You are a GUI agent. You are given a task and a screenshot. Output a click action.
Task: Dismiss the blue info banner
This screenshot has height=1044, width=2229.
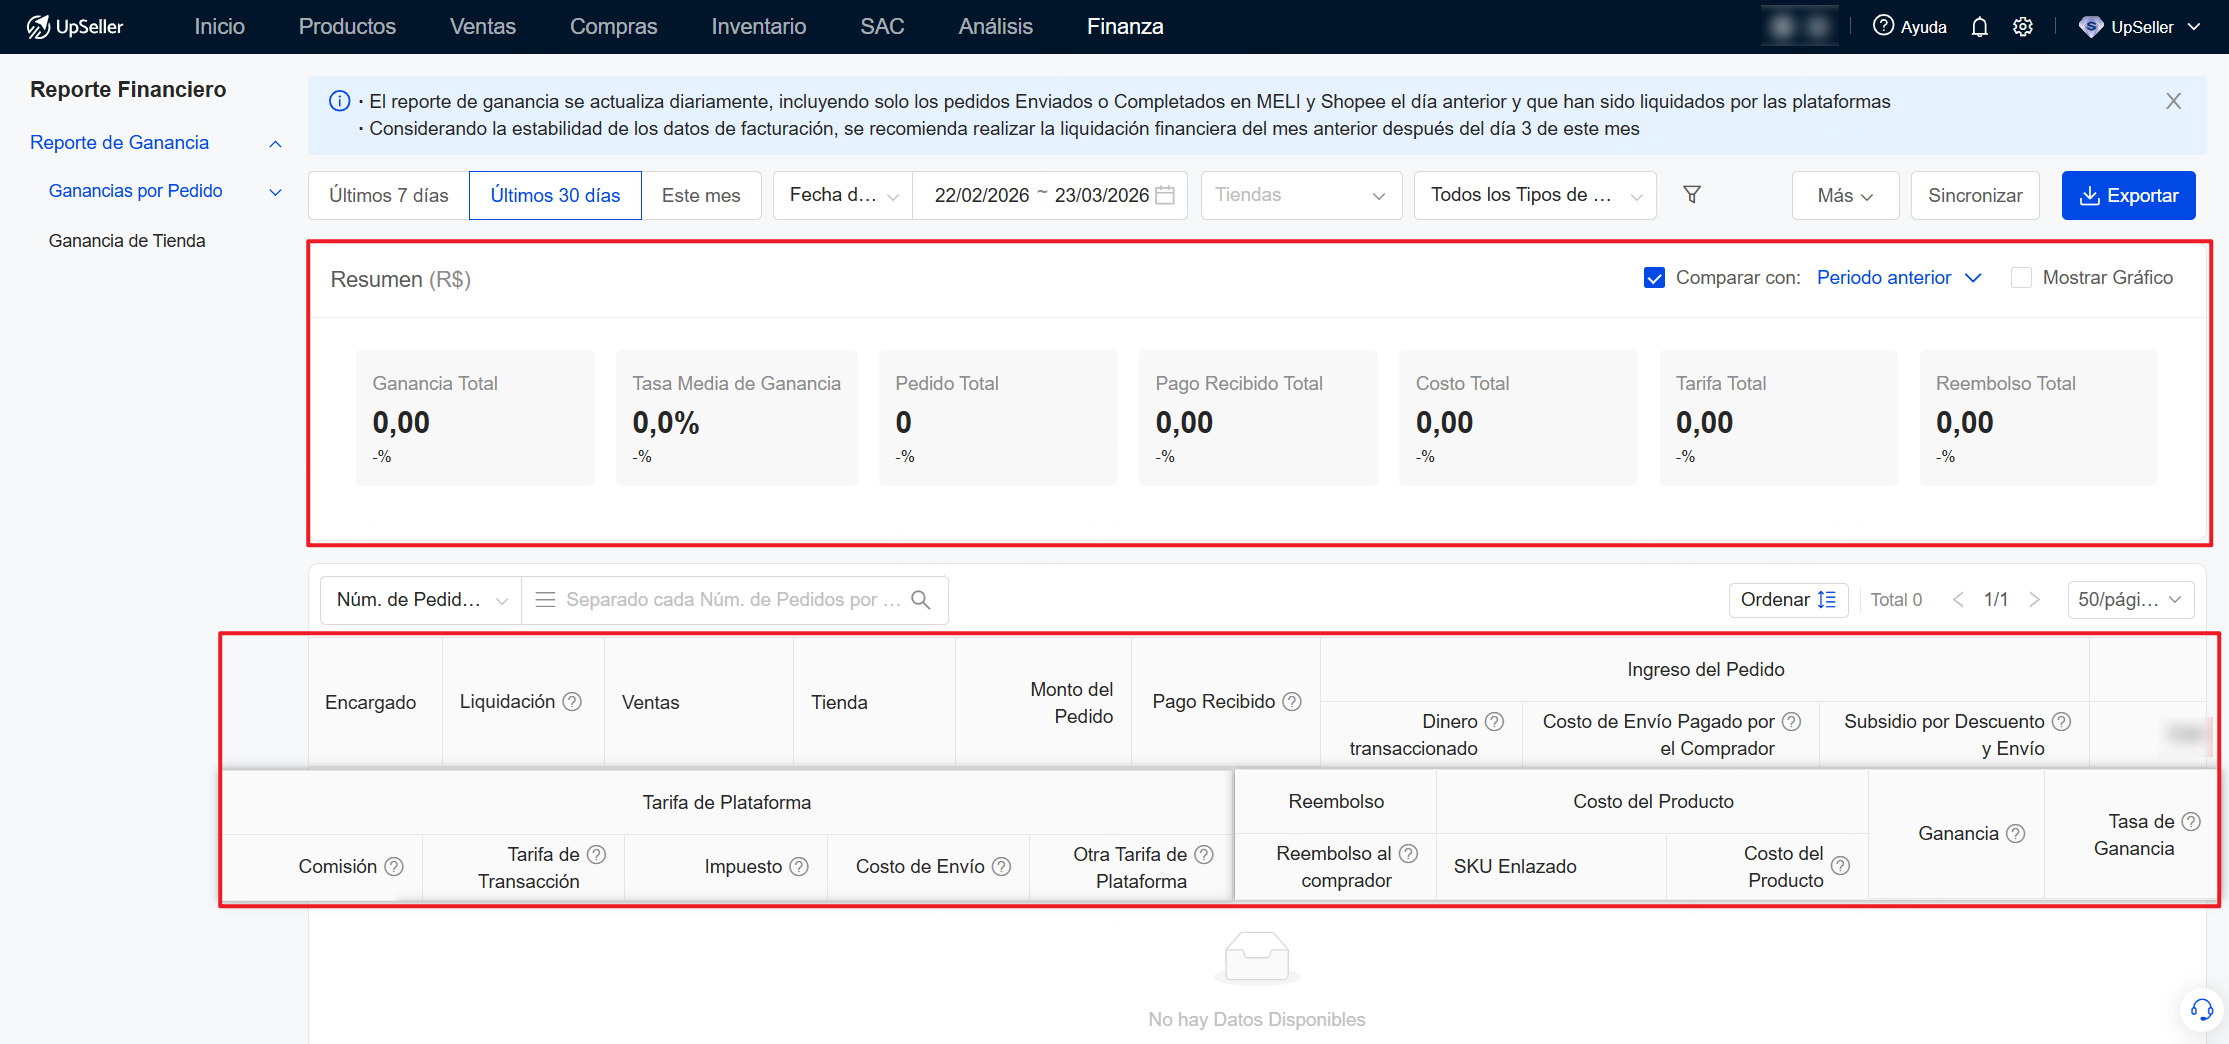pos(2173,101)
